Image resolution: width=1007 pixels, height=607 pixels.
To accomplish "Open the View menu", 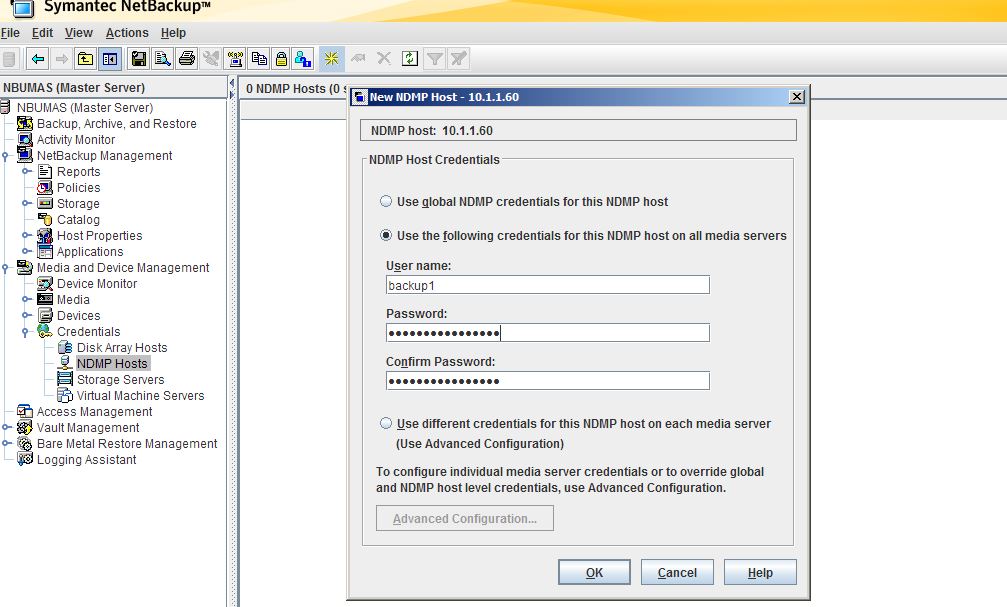I will coord(78,32).
